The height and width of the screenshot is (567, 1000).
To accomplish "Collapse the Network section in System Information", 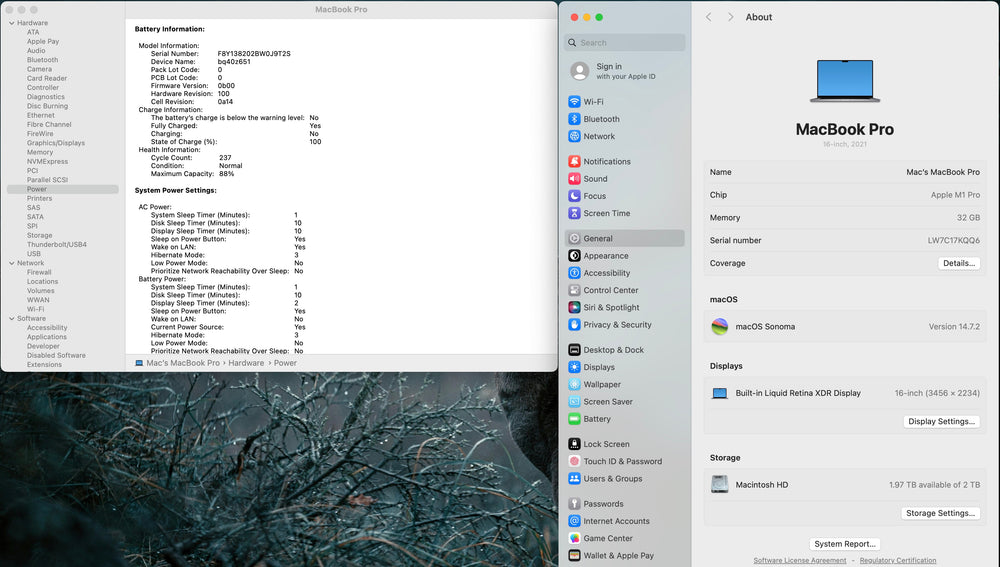I will click(10, 263).
